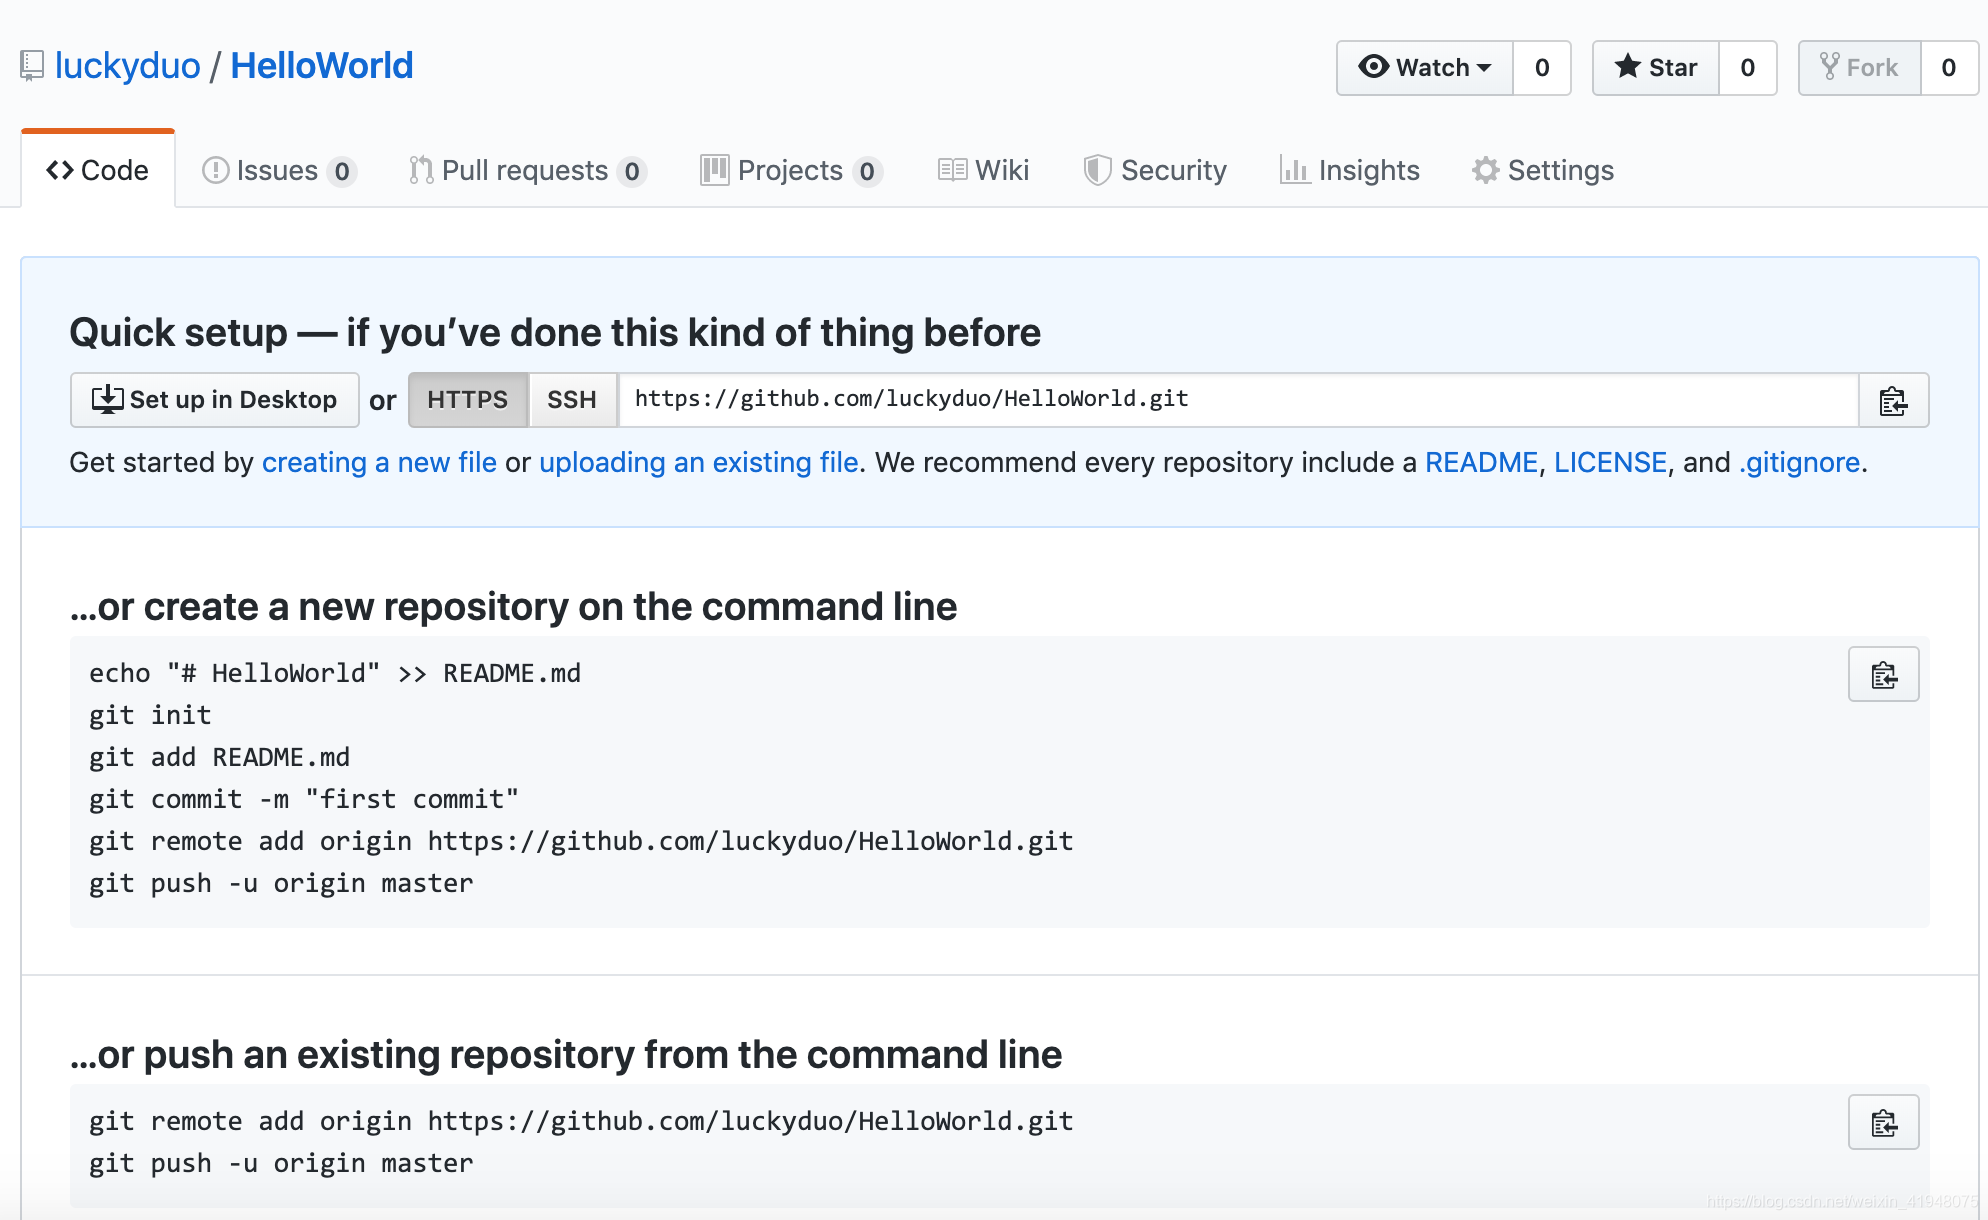Viewport: 1988px width, 1220px height.
Task: Select the Projects tab
Action: (x=788, y=172)
